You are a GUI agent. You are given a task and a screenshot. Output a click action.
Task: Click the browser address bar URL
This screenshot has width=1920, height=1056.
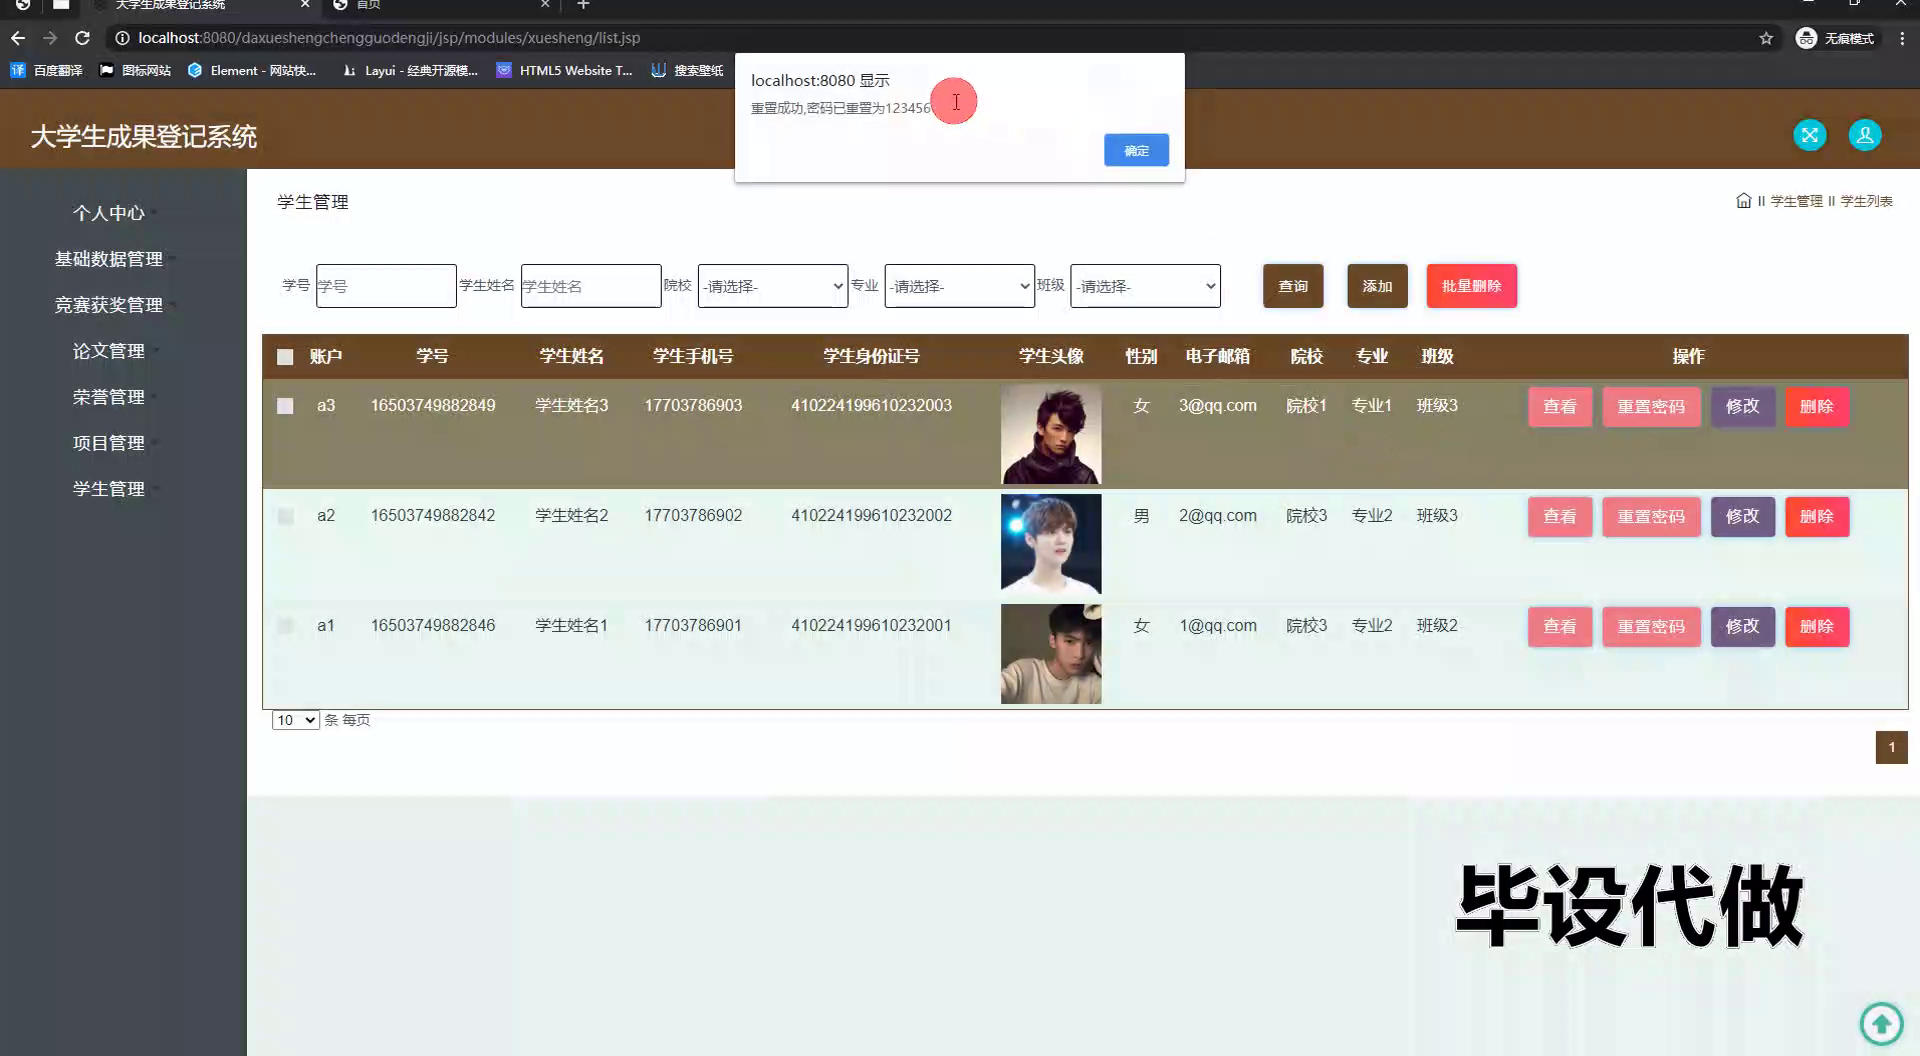pyautogui.click(x=389, y=38)
